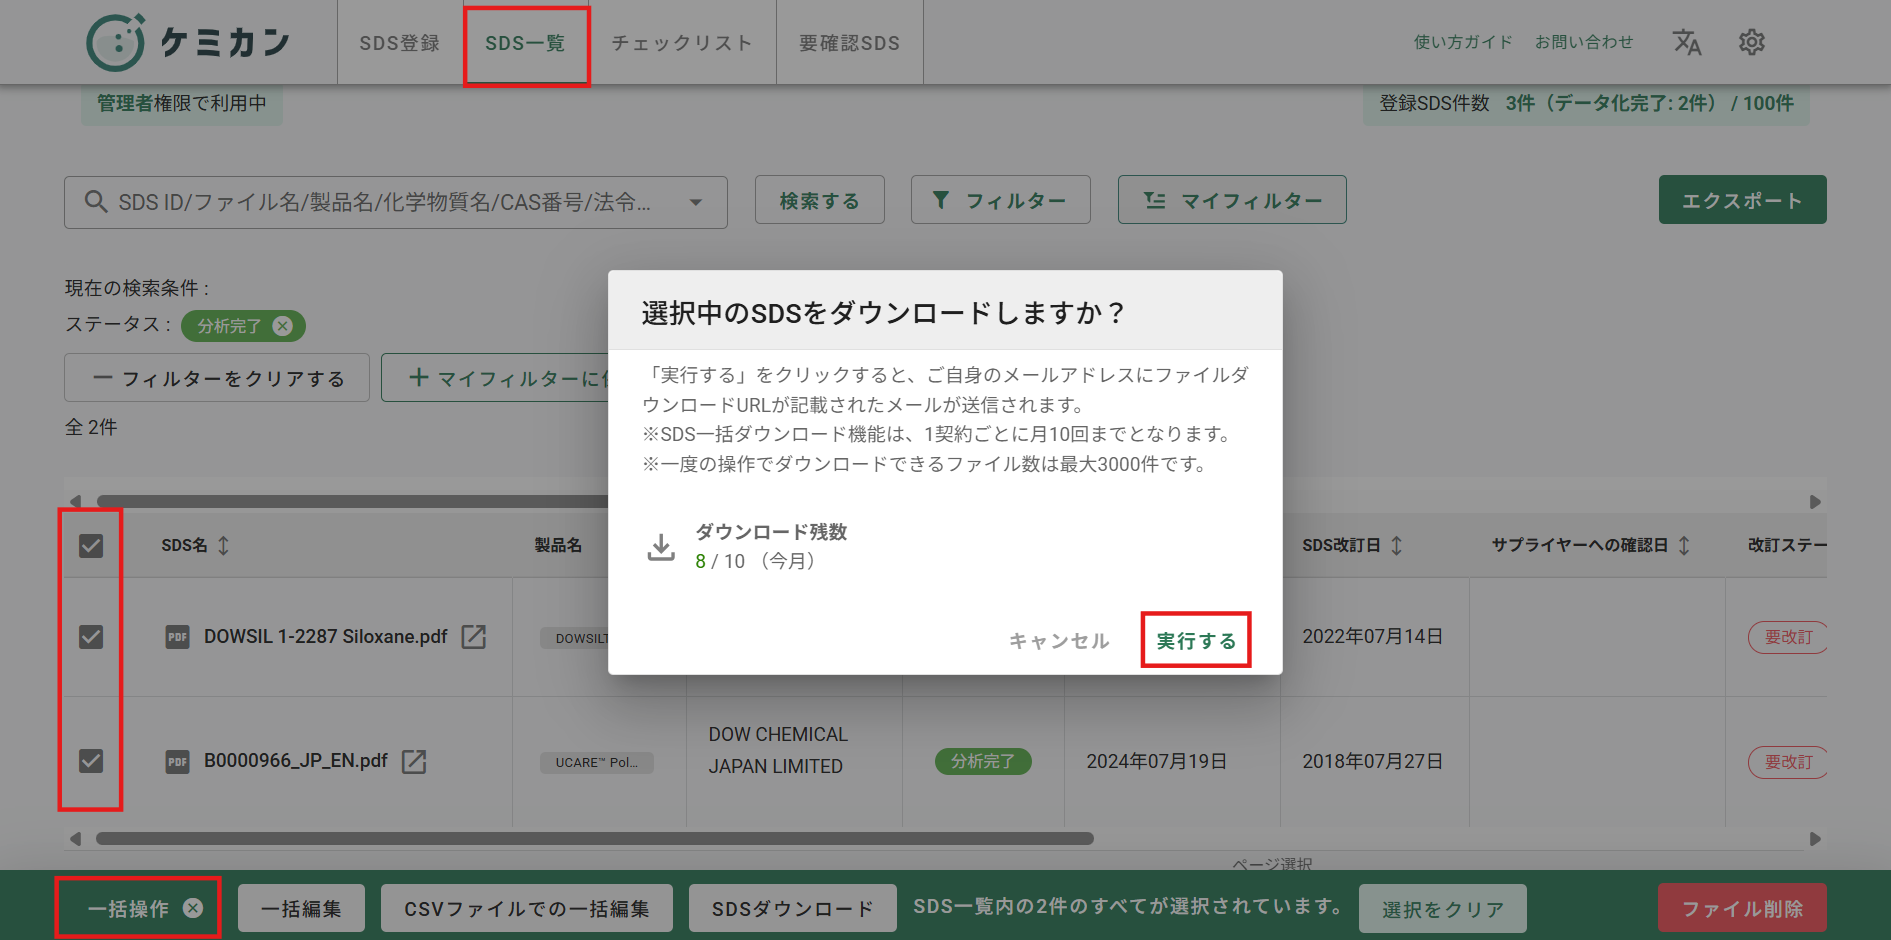Switch to the SDS一覧 tab
Viewport: 1891px width, 940px height.
[x=526, y=43]
